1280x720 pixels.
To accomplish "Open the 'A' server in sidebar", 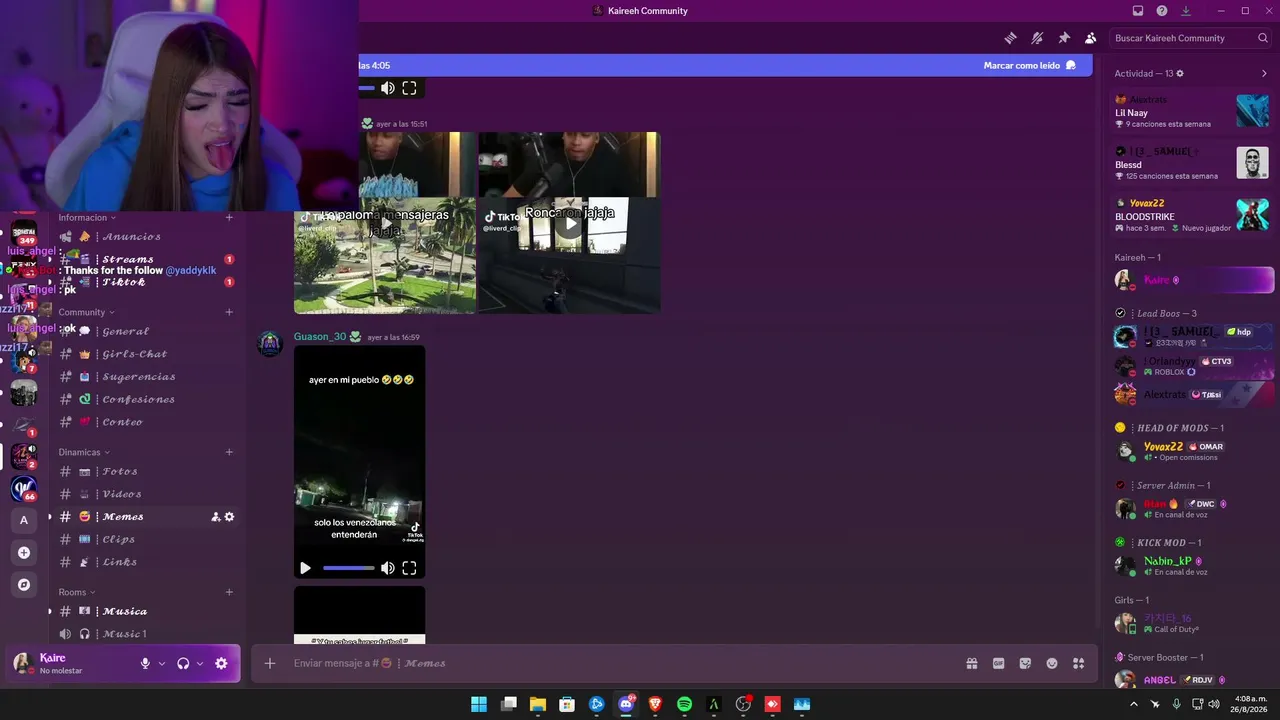I will point(24,520).
